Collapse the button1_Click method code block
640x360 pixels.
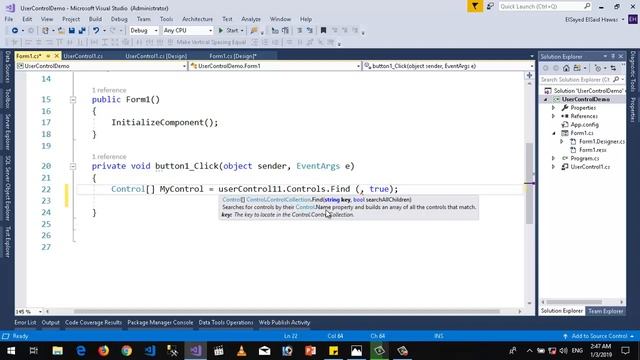(x=73, y=166)
